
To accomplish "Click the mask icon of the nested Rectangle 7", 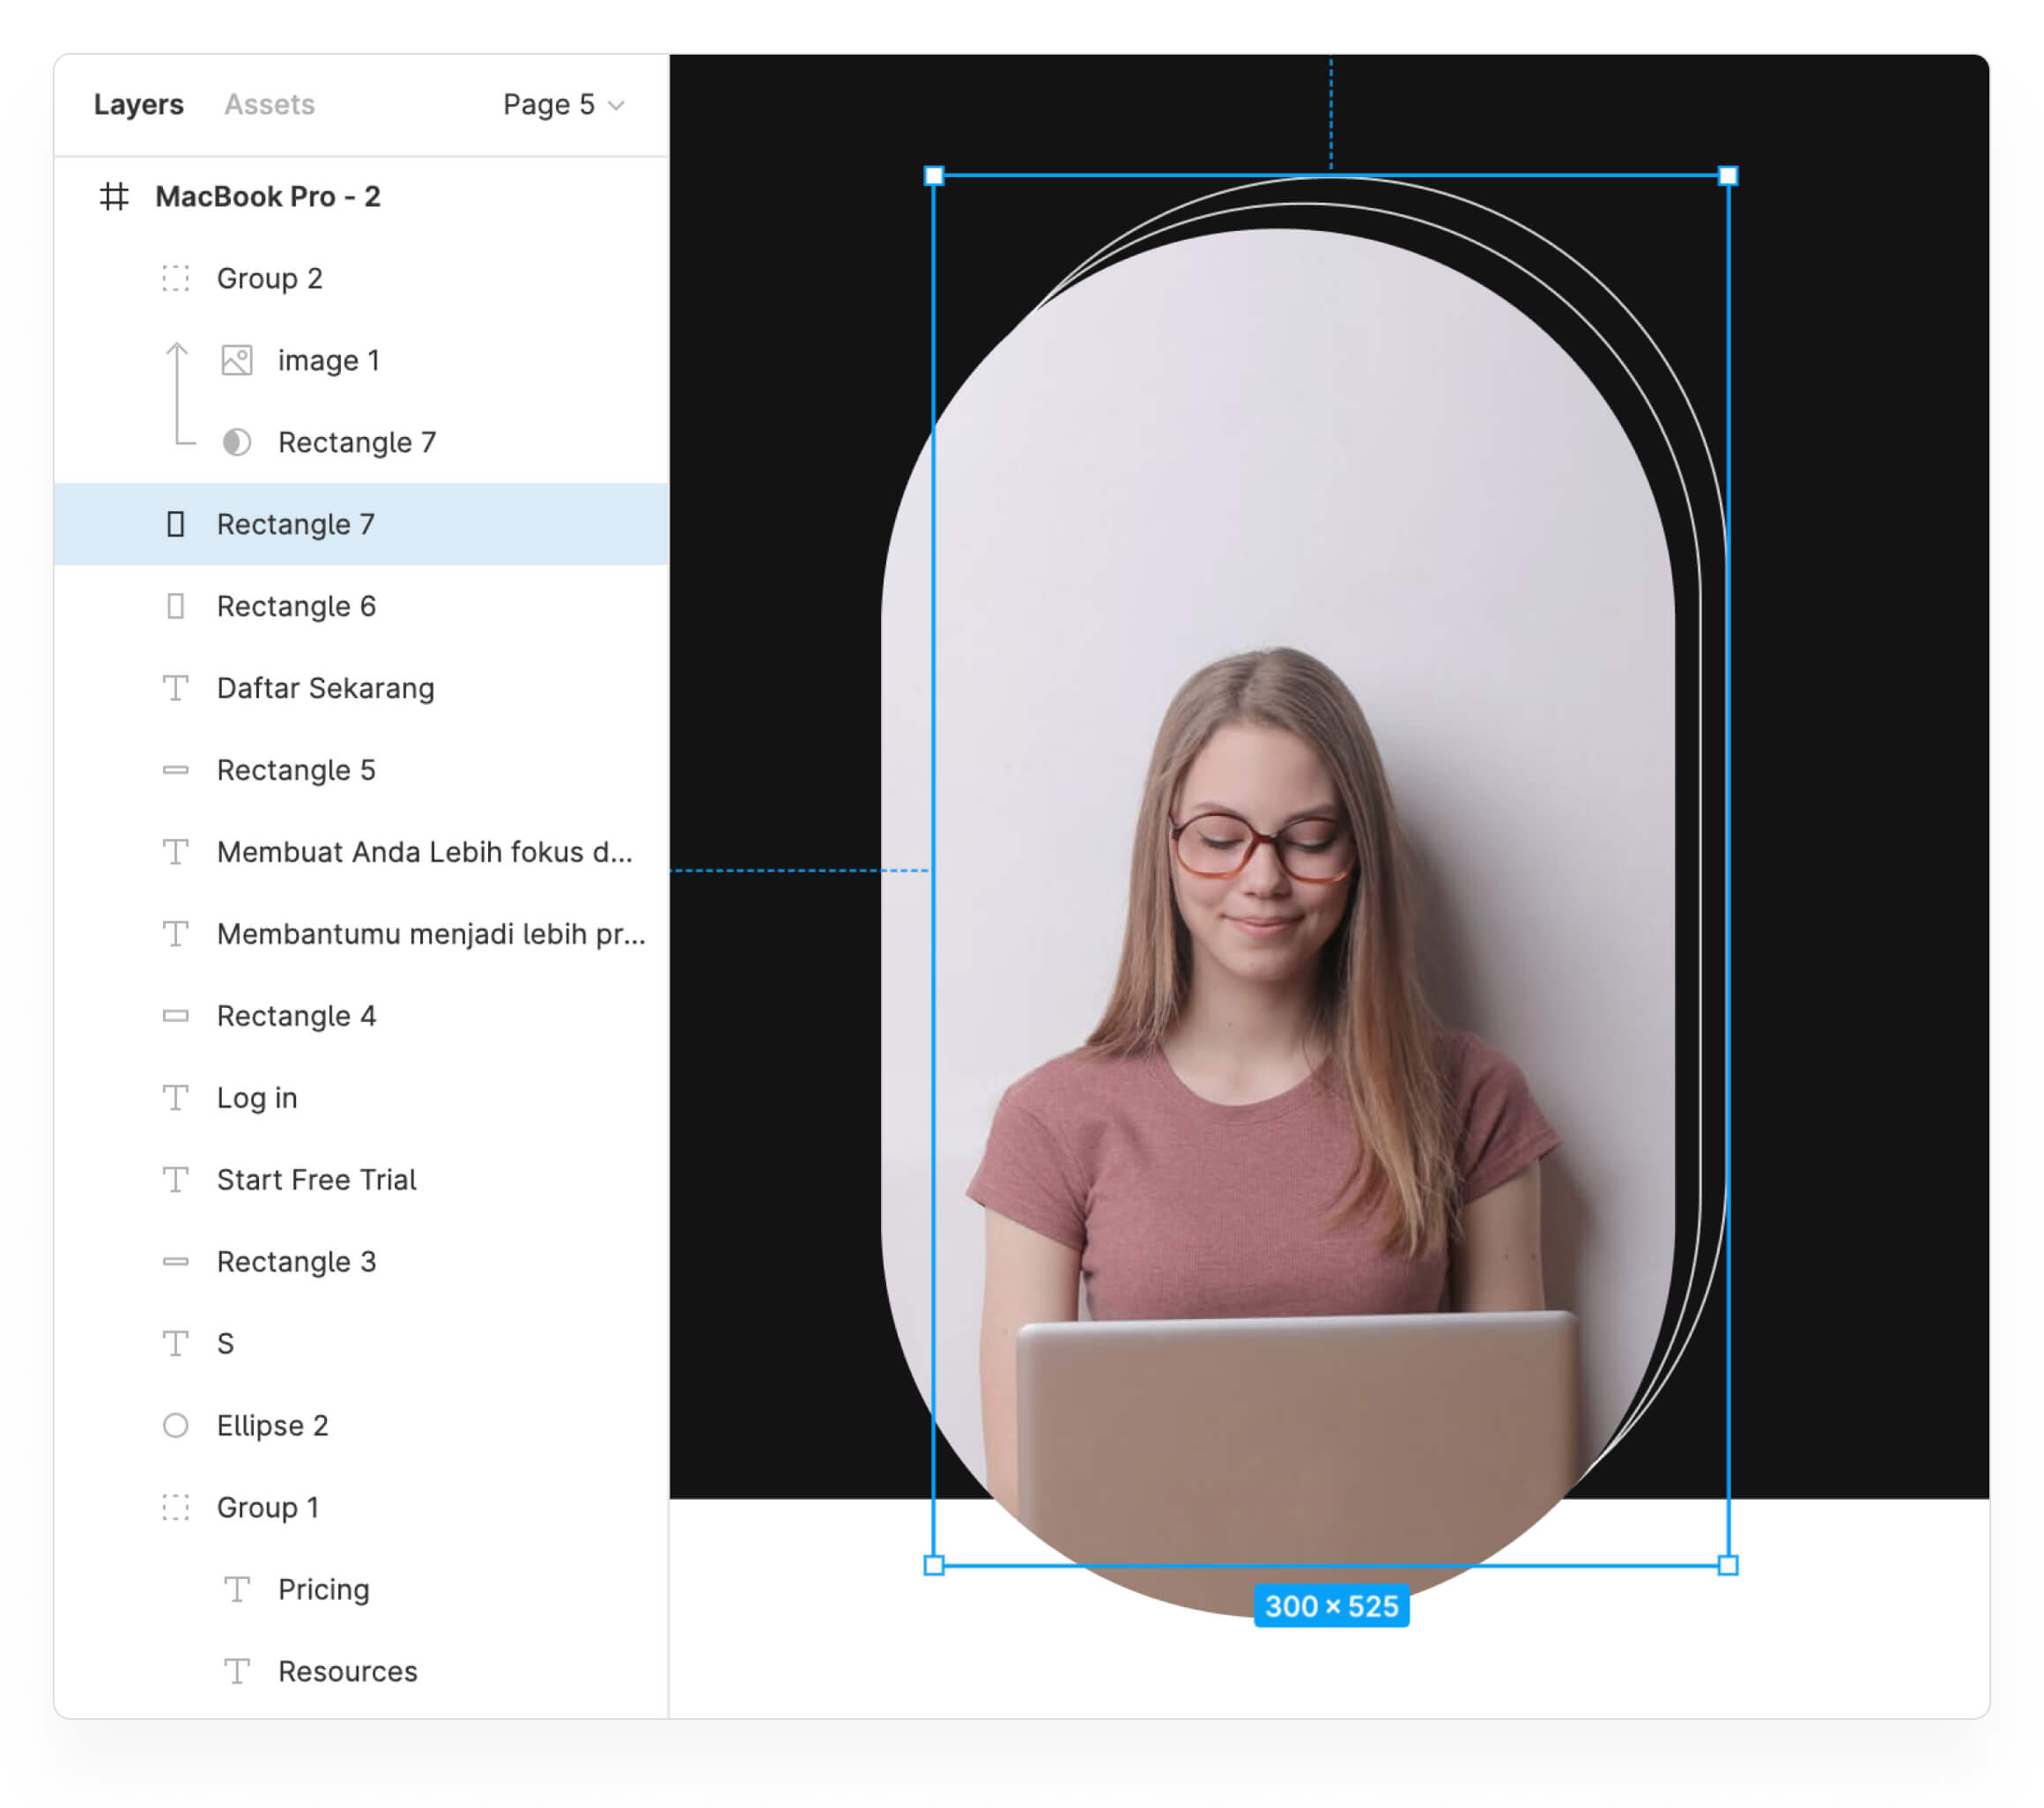I will click(237, 442).
